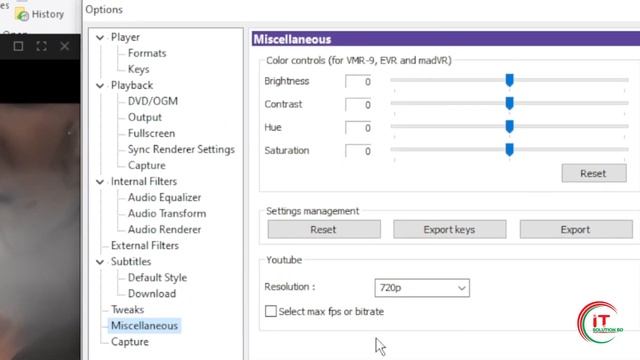640x360 pixels.
Task: Select the Miscellaneous tree item
Action: tap(144, 326)
